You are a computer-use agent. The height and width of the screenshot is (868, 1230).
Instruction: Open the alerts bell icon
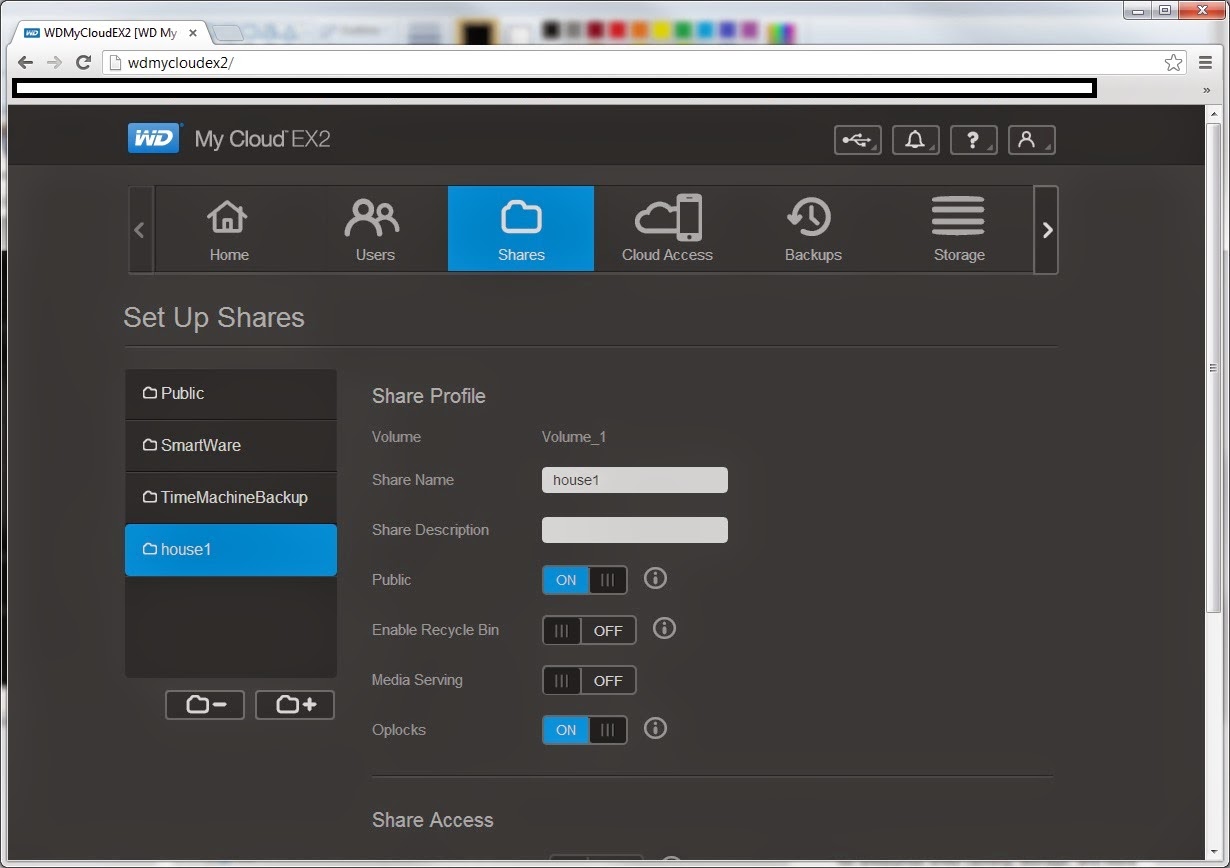pos(915,140)
